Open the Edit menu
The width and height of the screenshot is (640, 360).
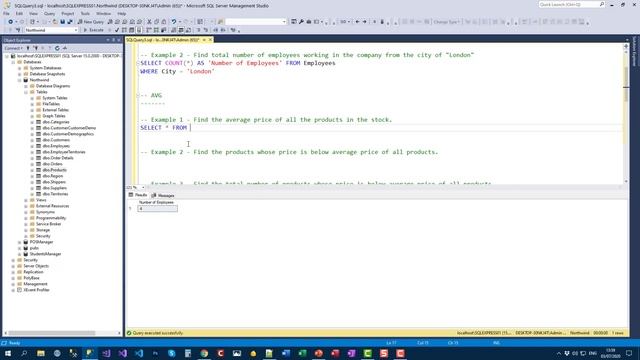click(x=19, y=13)
